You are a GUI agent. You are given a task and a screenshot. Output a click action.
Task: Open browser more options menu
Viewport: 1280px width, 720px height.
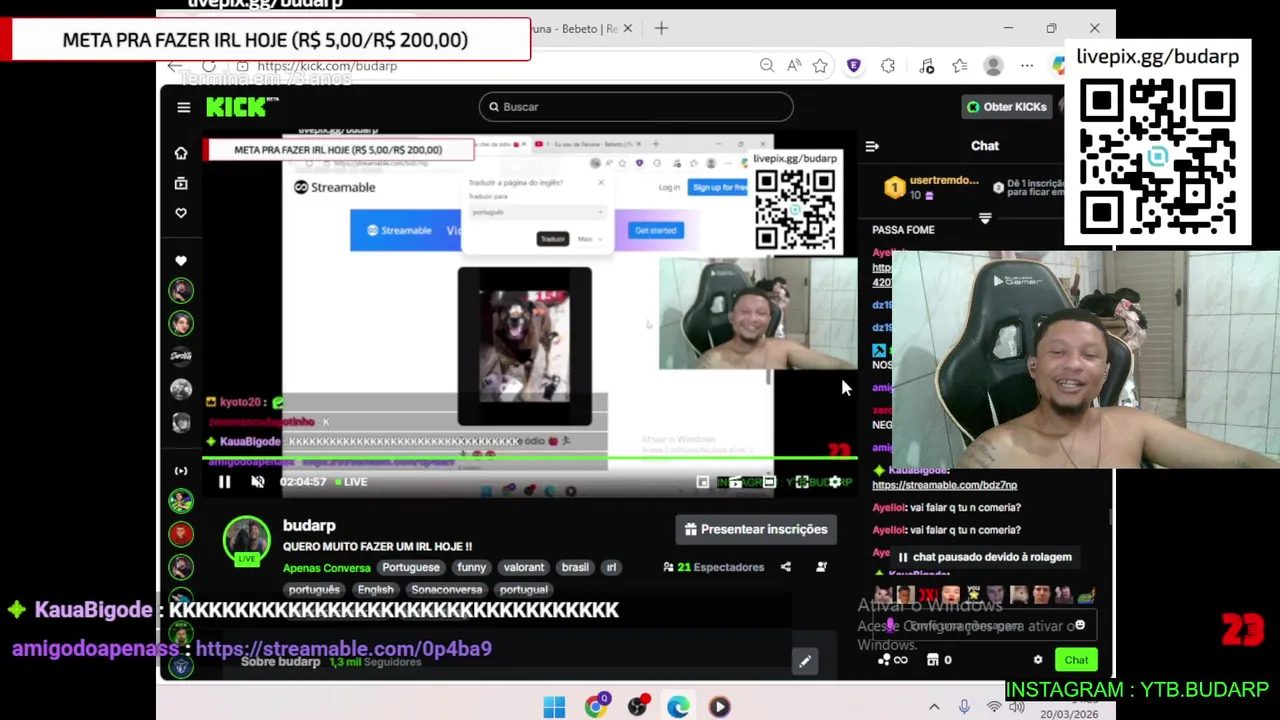tap(1027, 66)
